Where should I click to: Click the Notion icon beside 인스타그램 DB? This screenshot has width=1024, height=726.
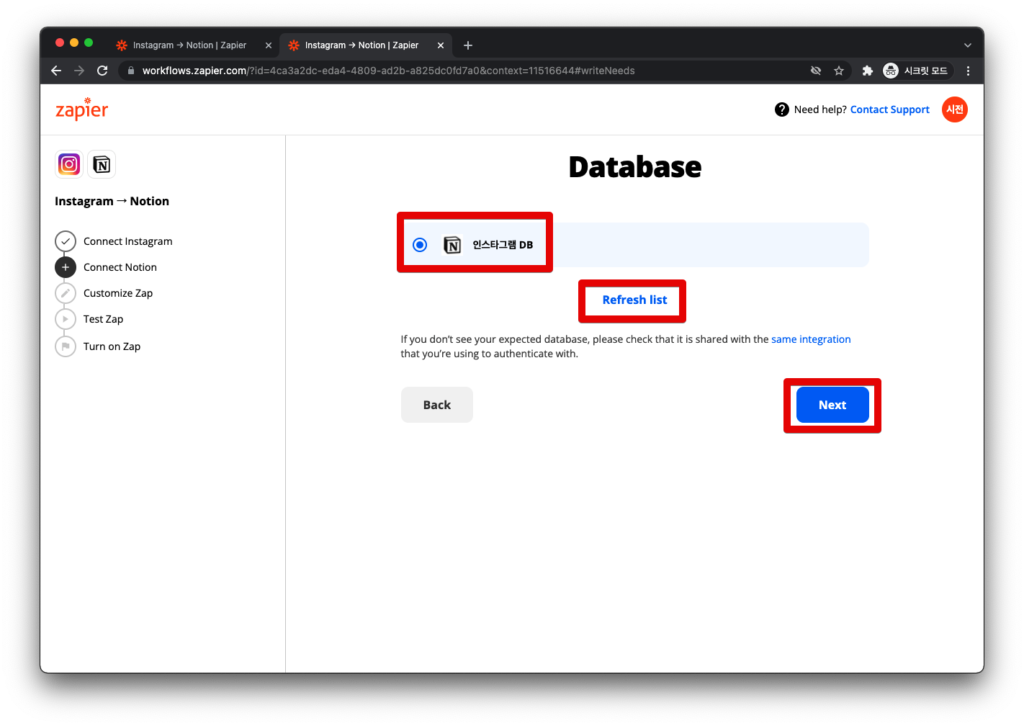coord(452,245)
